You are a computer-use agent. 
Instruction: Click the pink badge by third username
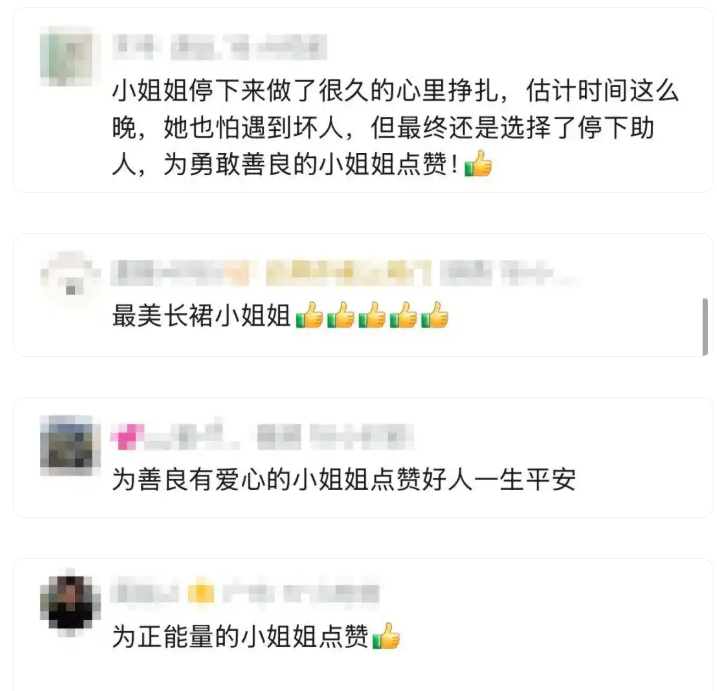pyautogui.click(x=127, y=437)
